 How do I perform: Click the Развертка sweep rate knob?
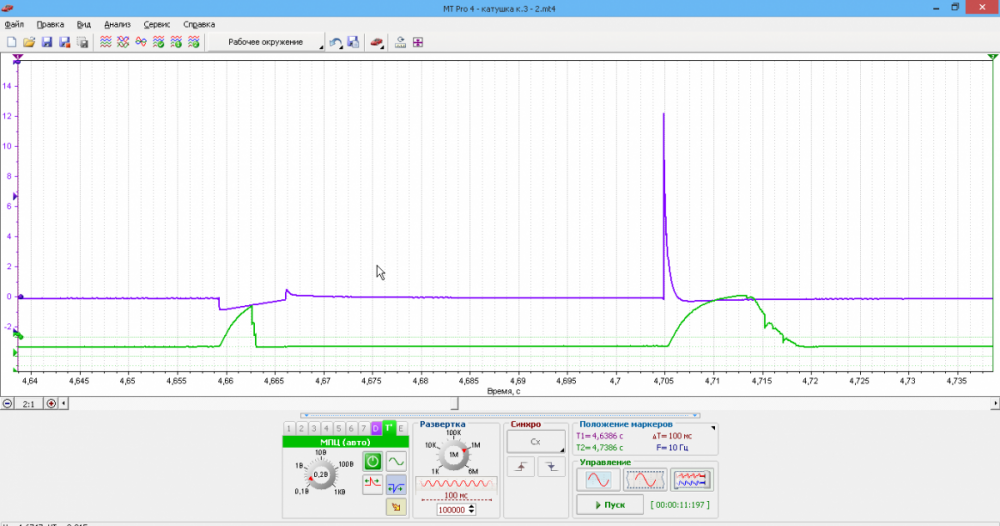[x=453, y=455]
